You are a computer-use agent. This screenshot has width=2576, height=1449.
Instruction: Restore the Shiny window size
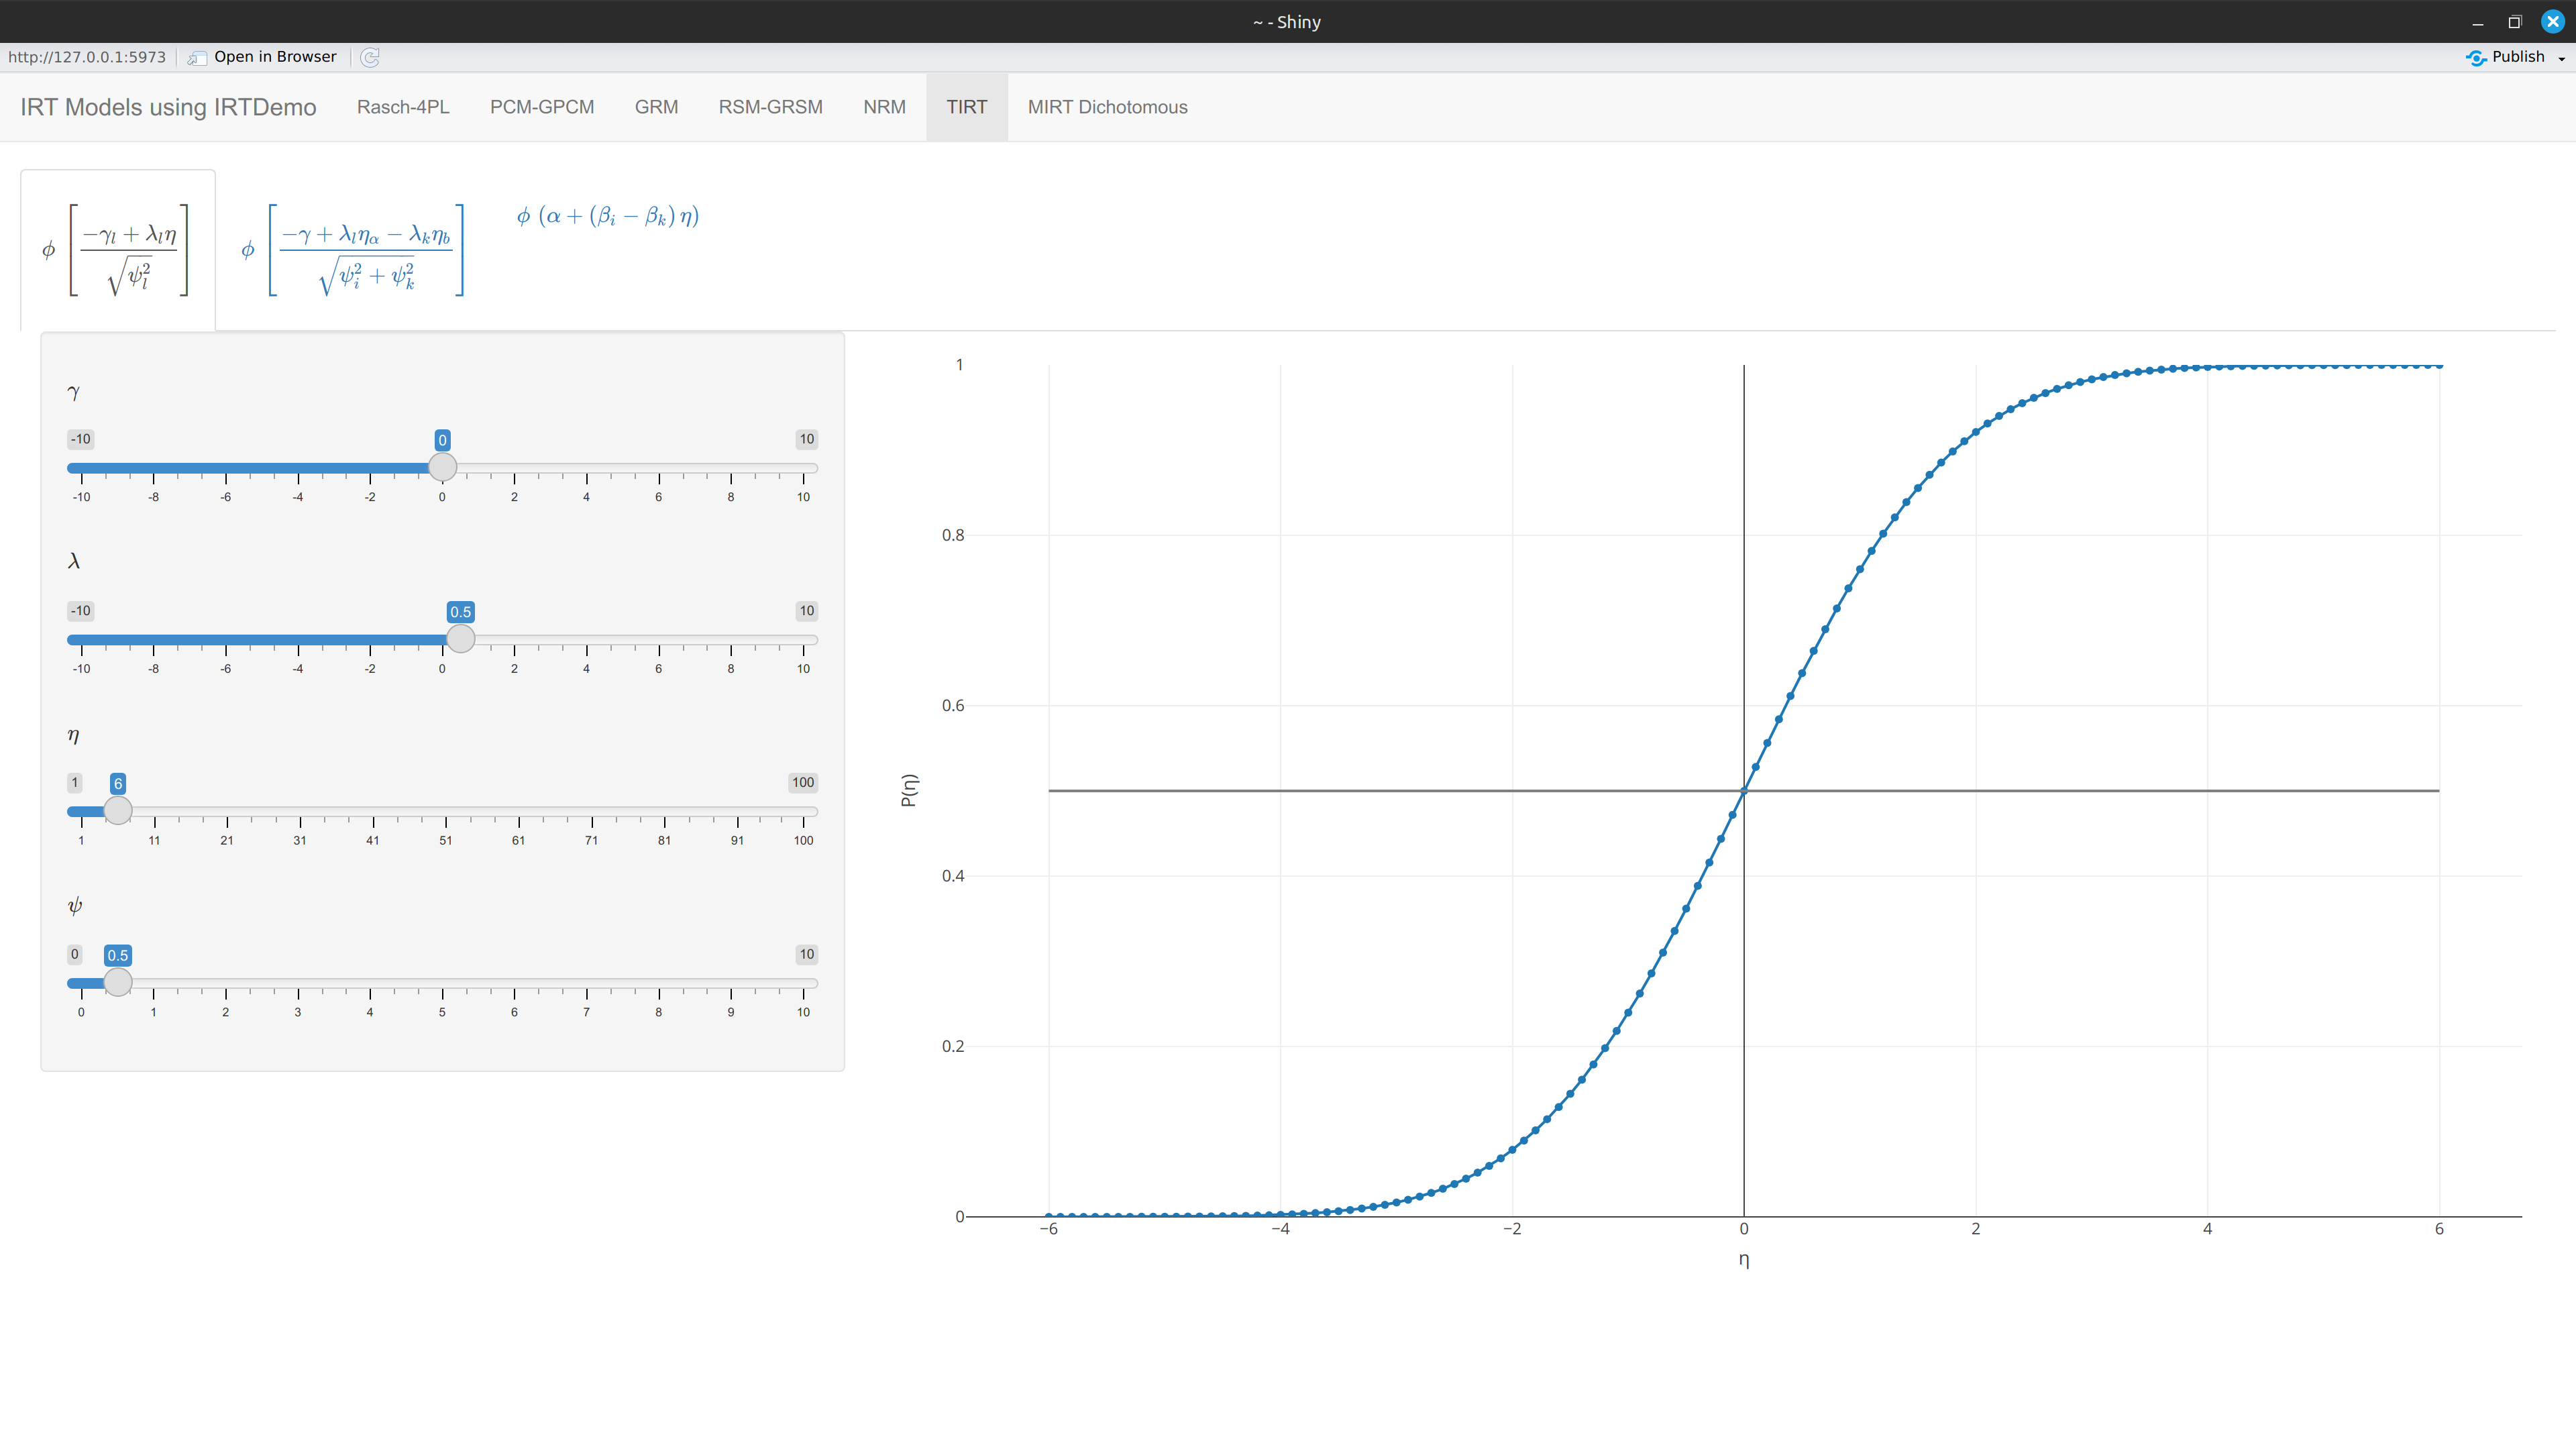[2514, 22]
